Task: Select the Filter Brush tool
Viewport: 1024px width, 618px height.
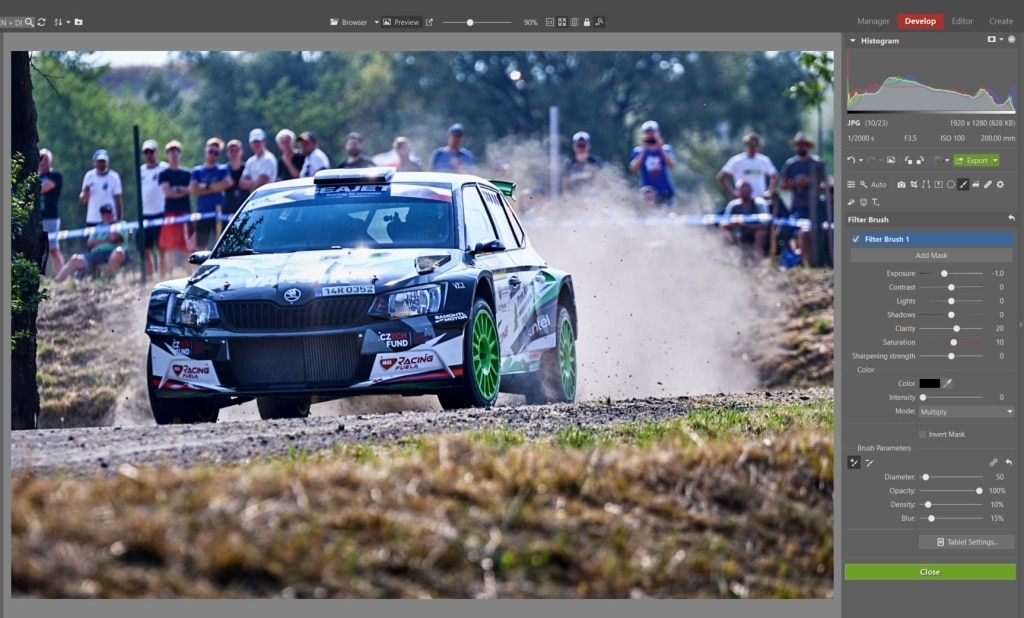Action: [963, 185]
